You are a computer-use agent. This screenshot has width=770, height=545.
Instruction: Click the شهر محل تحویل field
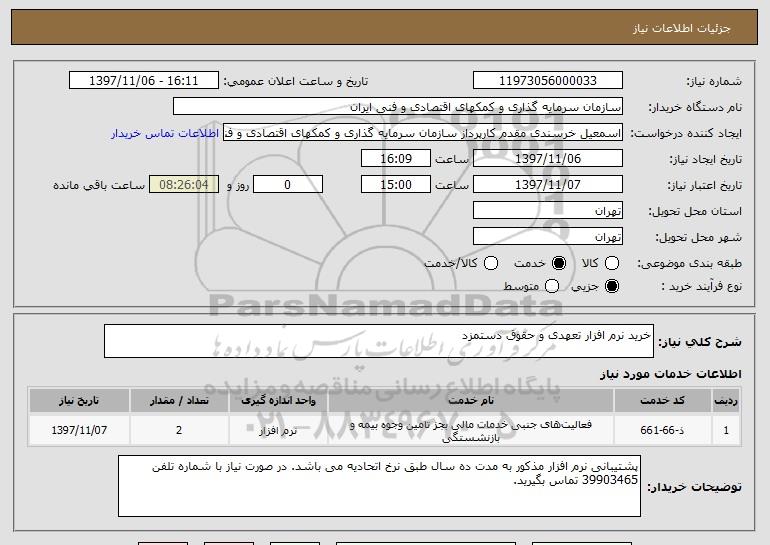(548, 237)
